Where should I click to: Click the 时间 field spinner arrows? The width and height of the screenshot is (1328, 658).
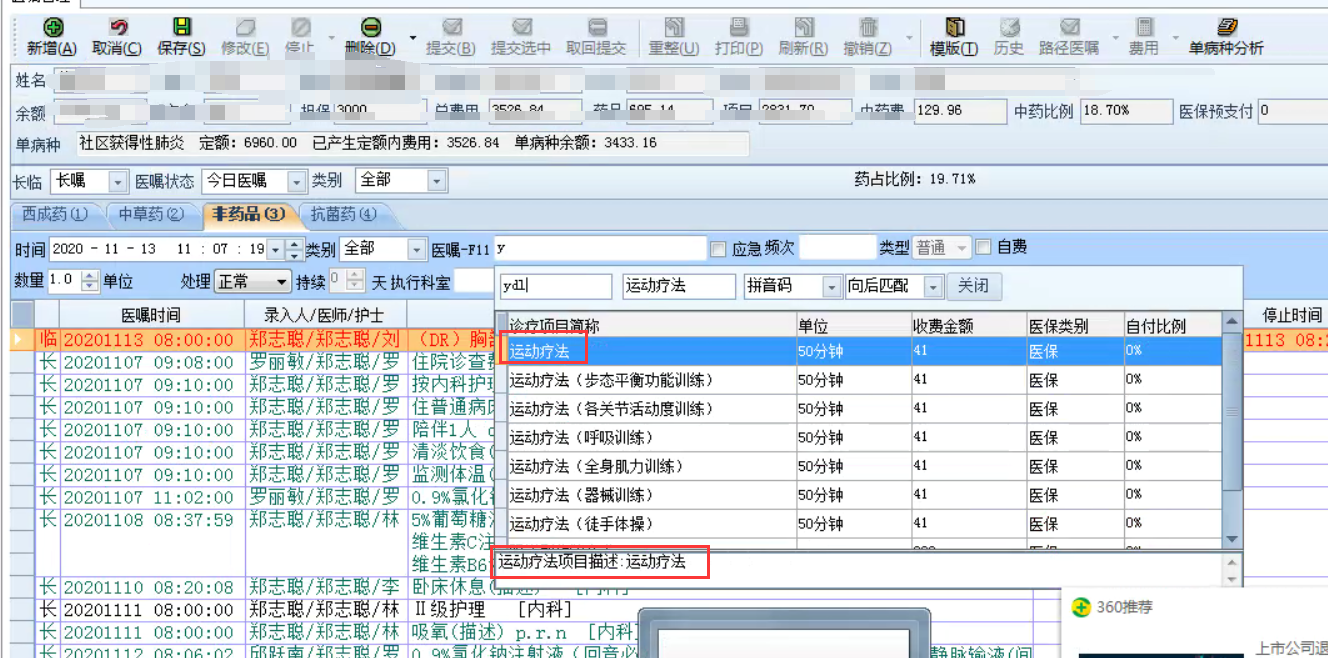click(x=294, y=249)
